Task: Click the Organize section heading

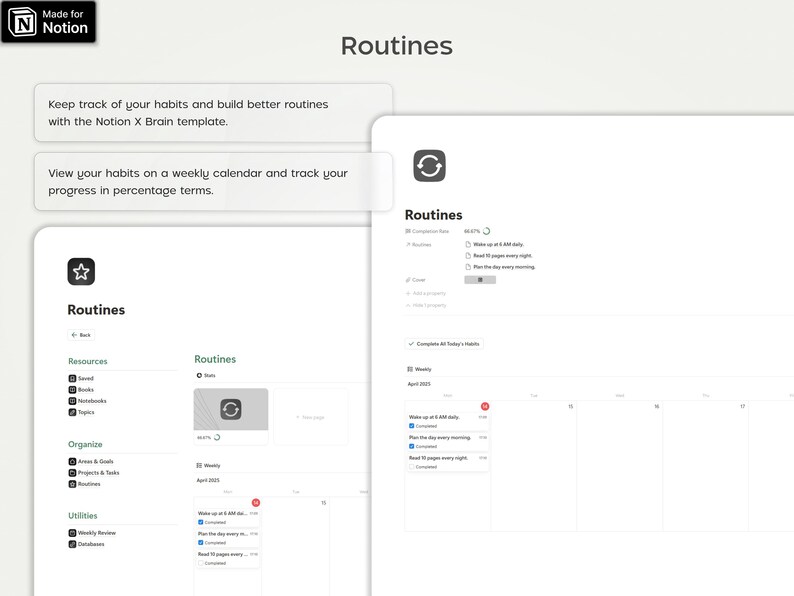Action: pyautogui.click(x=85, y=444)
